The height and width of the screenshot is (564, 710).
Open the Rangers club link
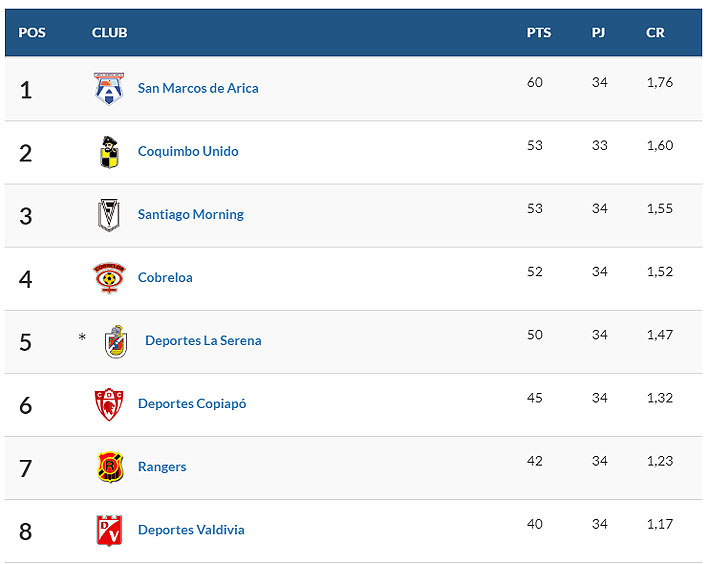[162, 466]
